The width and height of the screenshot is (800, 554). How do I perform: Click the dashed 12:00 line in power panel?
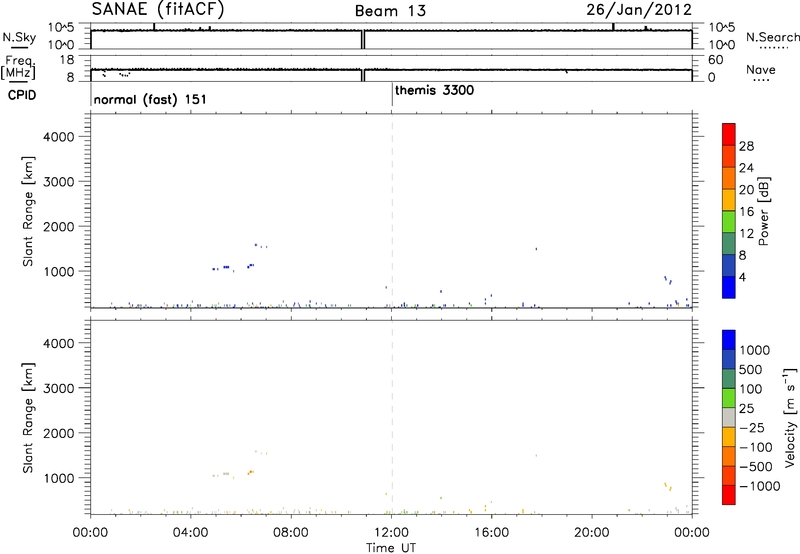pos(391,211)
